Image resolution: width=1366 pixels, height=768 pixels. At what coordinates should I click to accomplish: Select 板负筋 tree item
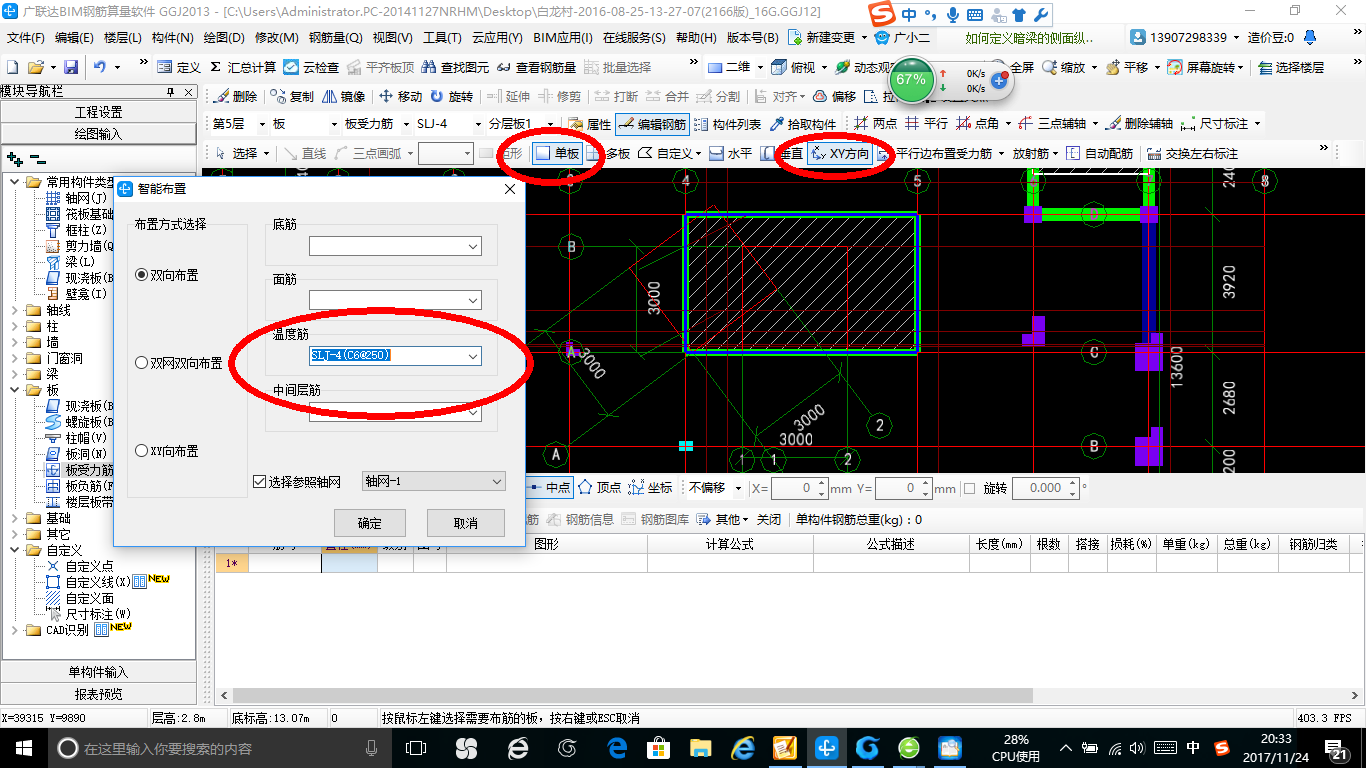(x=79, y=485)
